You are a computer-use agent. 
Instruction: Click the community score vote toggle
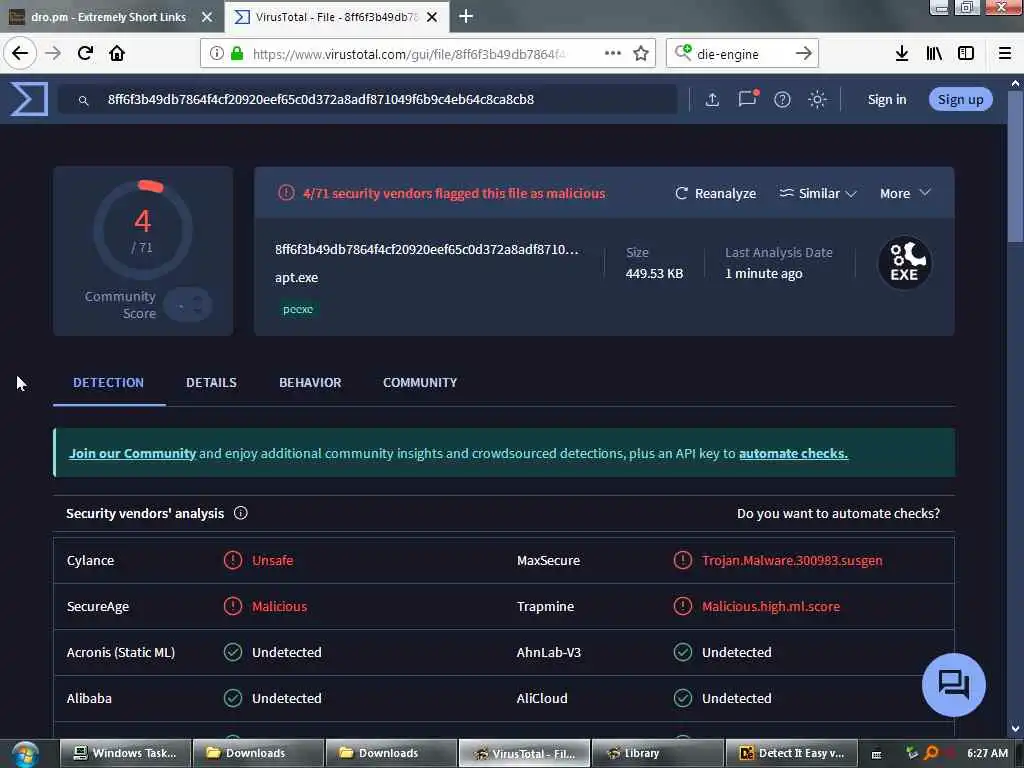pyautogui.click(x=188, y=305)
